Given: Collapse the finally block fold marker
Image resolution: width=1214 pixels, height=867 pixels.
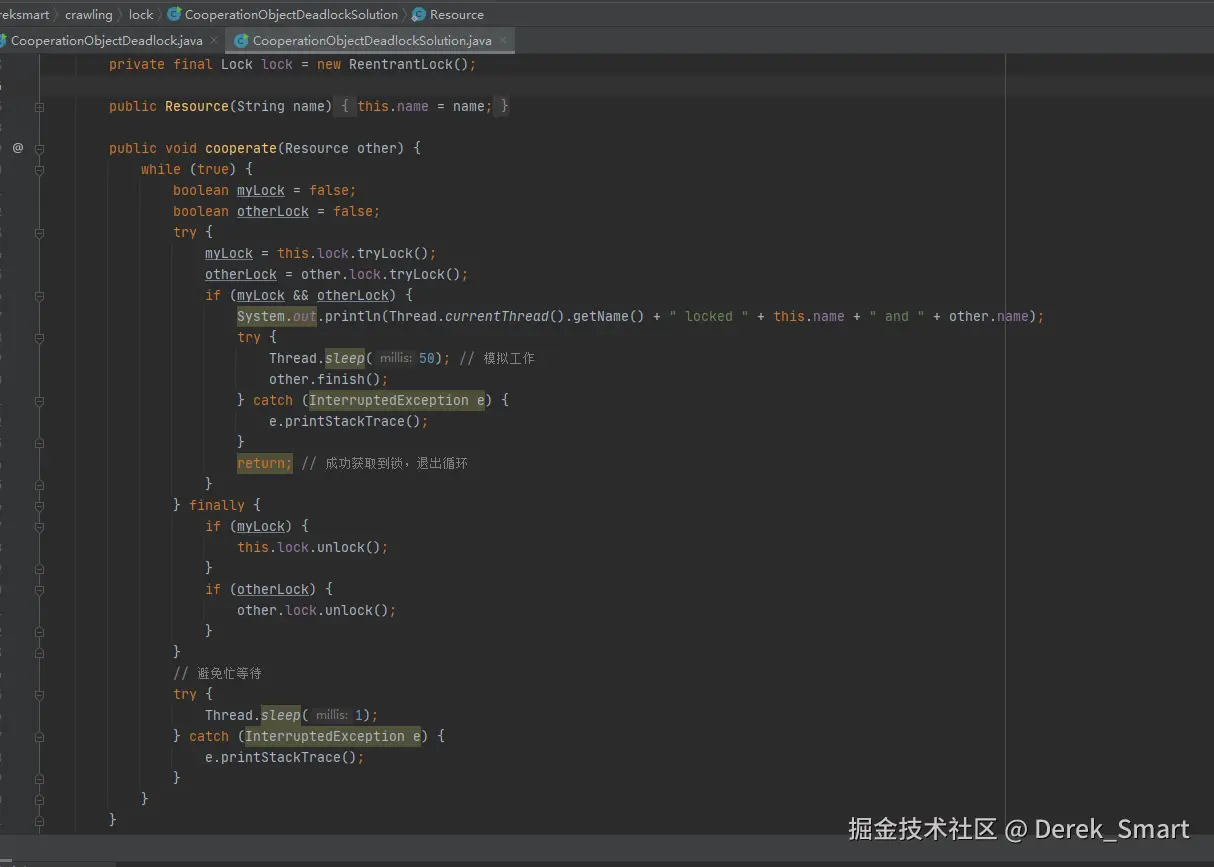Looking at the screenshot, I should click(40, 505).
